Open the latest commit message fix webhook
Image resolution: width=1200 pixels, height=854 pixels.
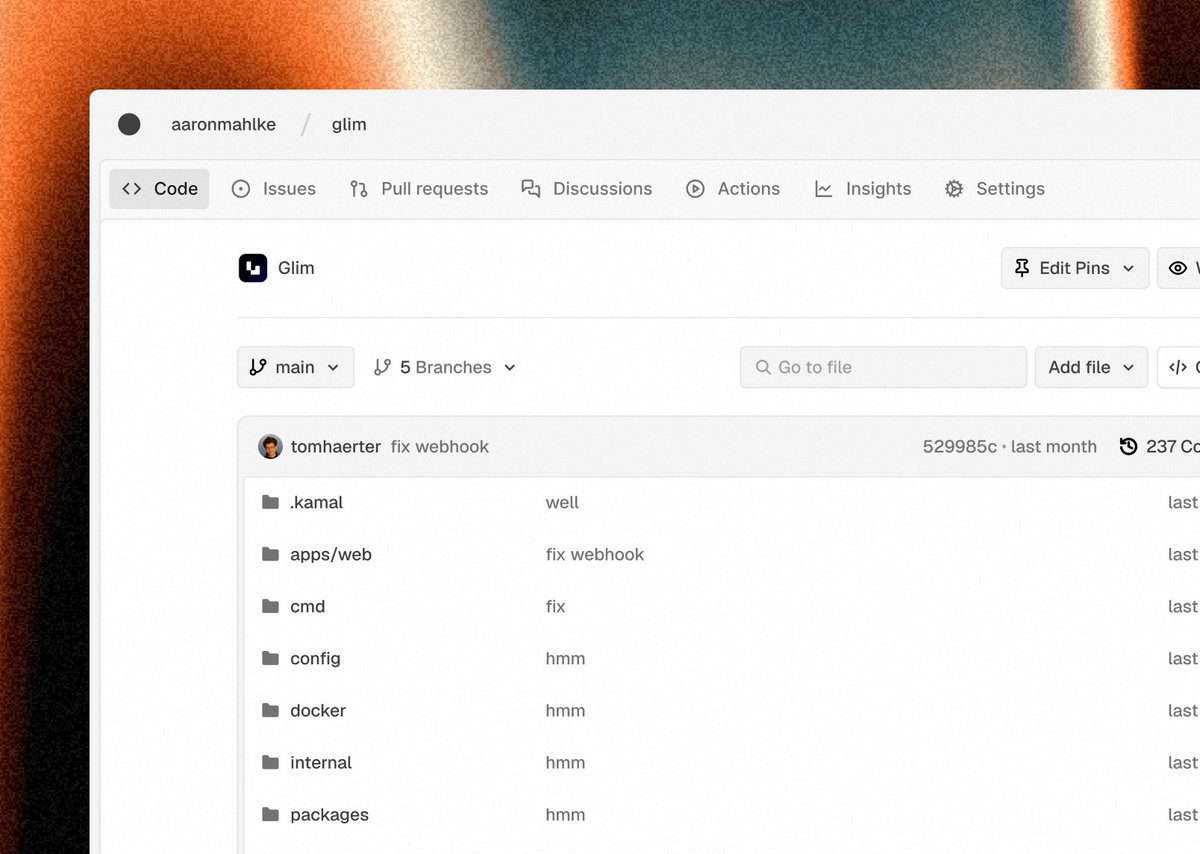[x=440, y=447]
